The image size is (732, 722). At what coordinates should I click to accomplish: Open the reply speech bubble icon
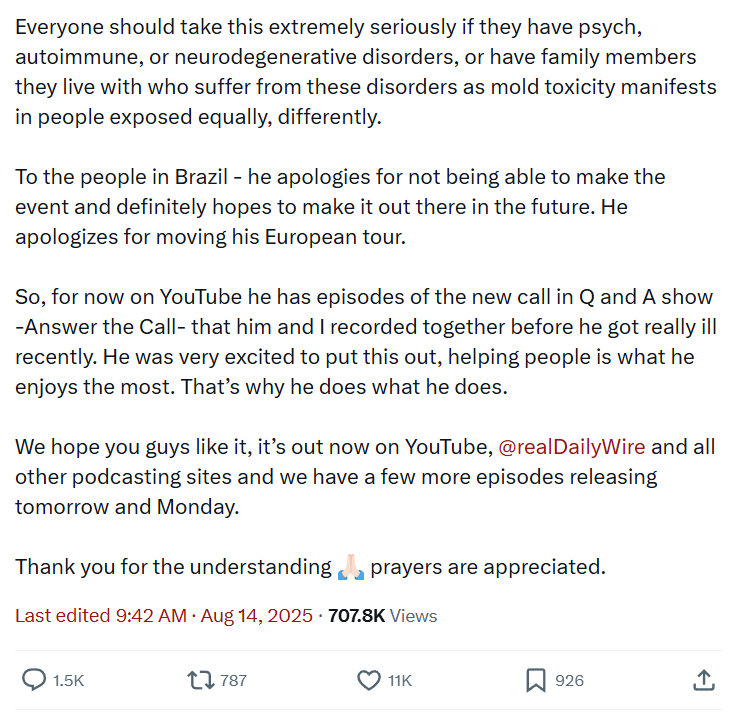tap(34, 680)
